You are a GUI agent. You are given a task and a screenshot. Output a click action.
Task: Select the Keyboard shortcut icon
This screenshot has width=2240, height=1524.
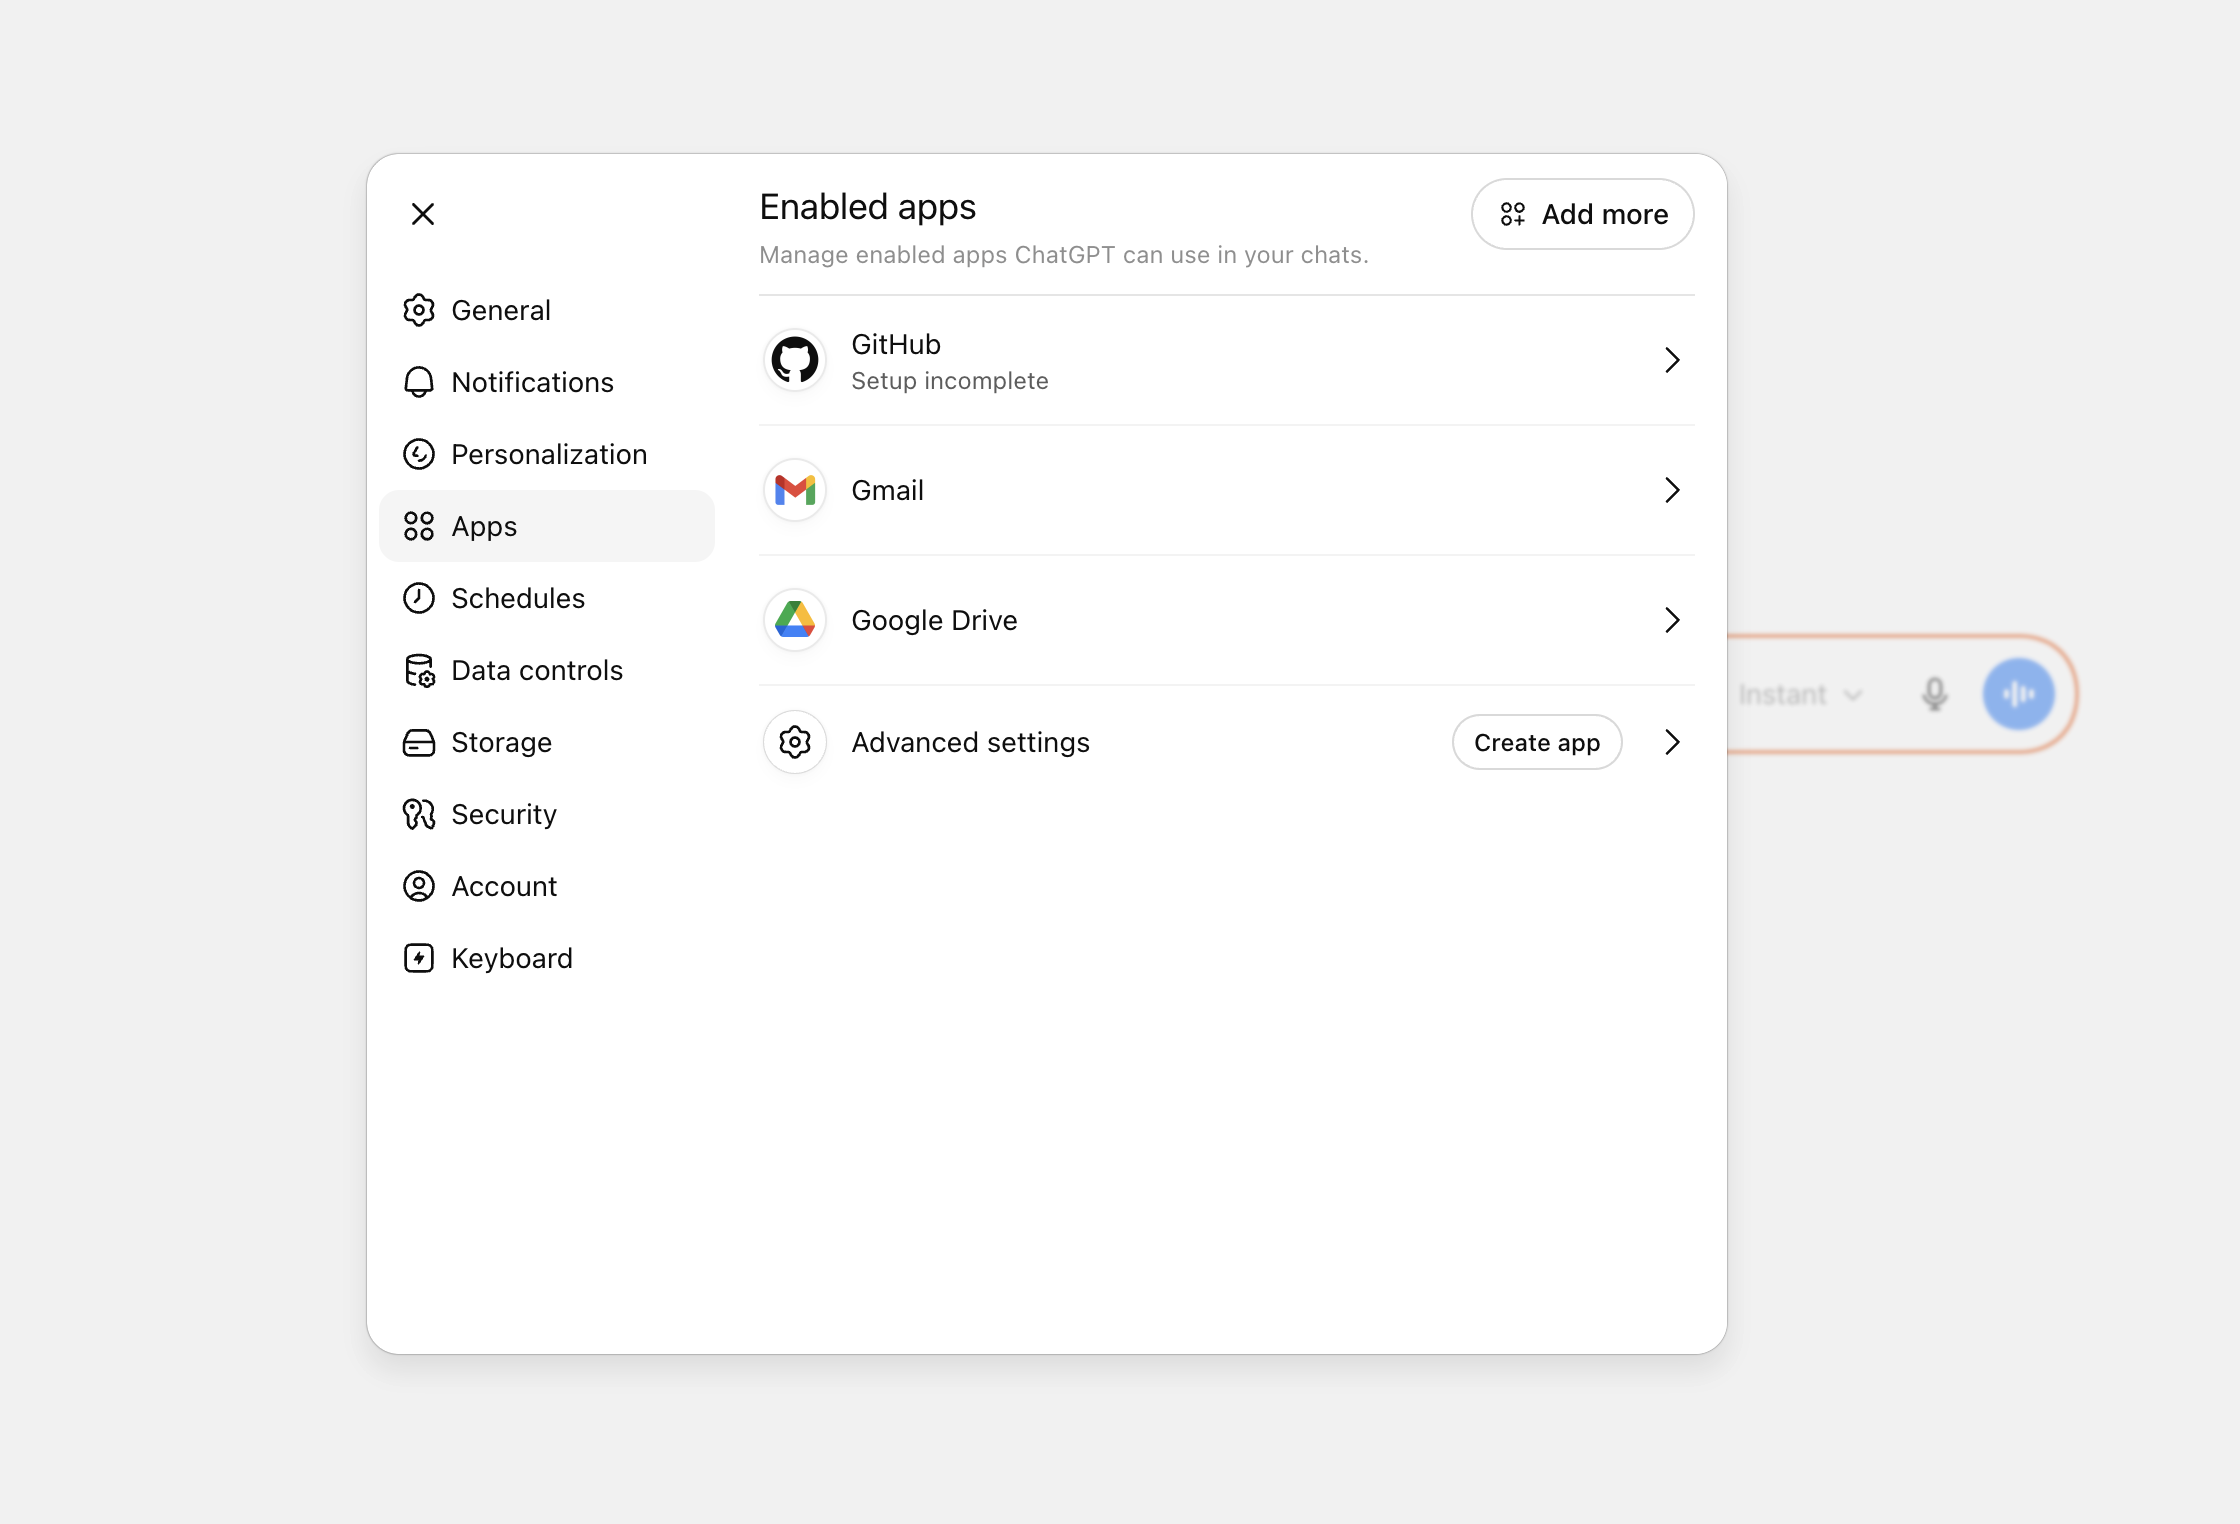[419, 958]
